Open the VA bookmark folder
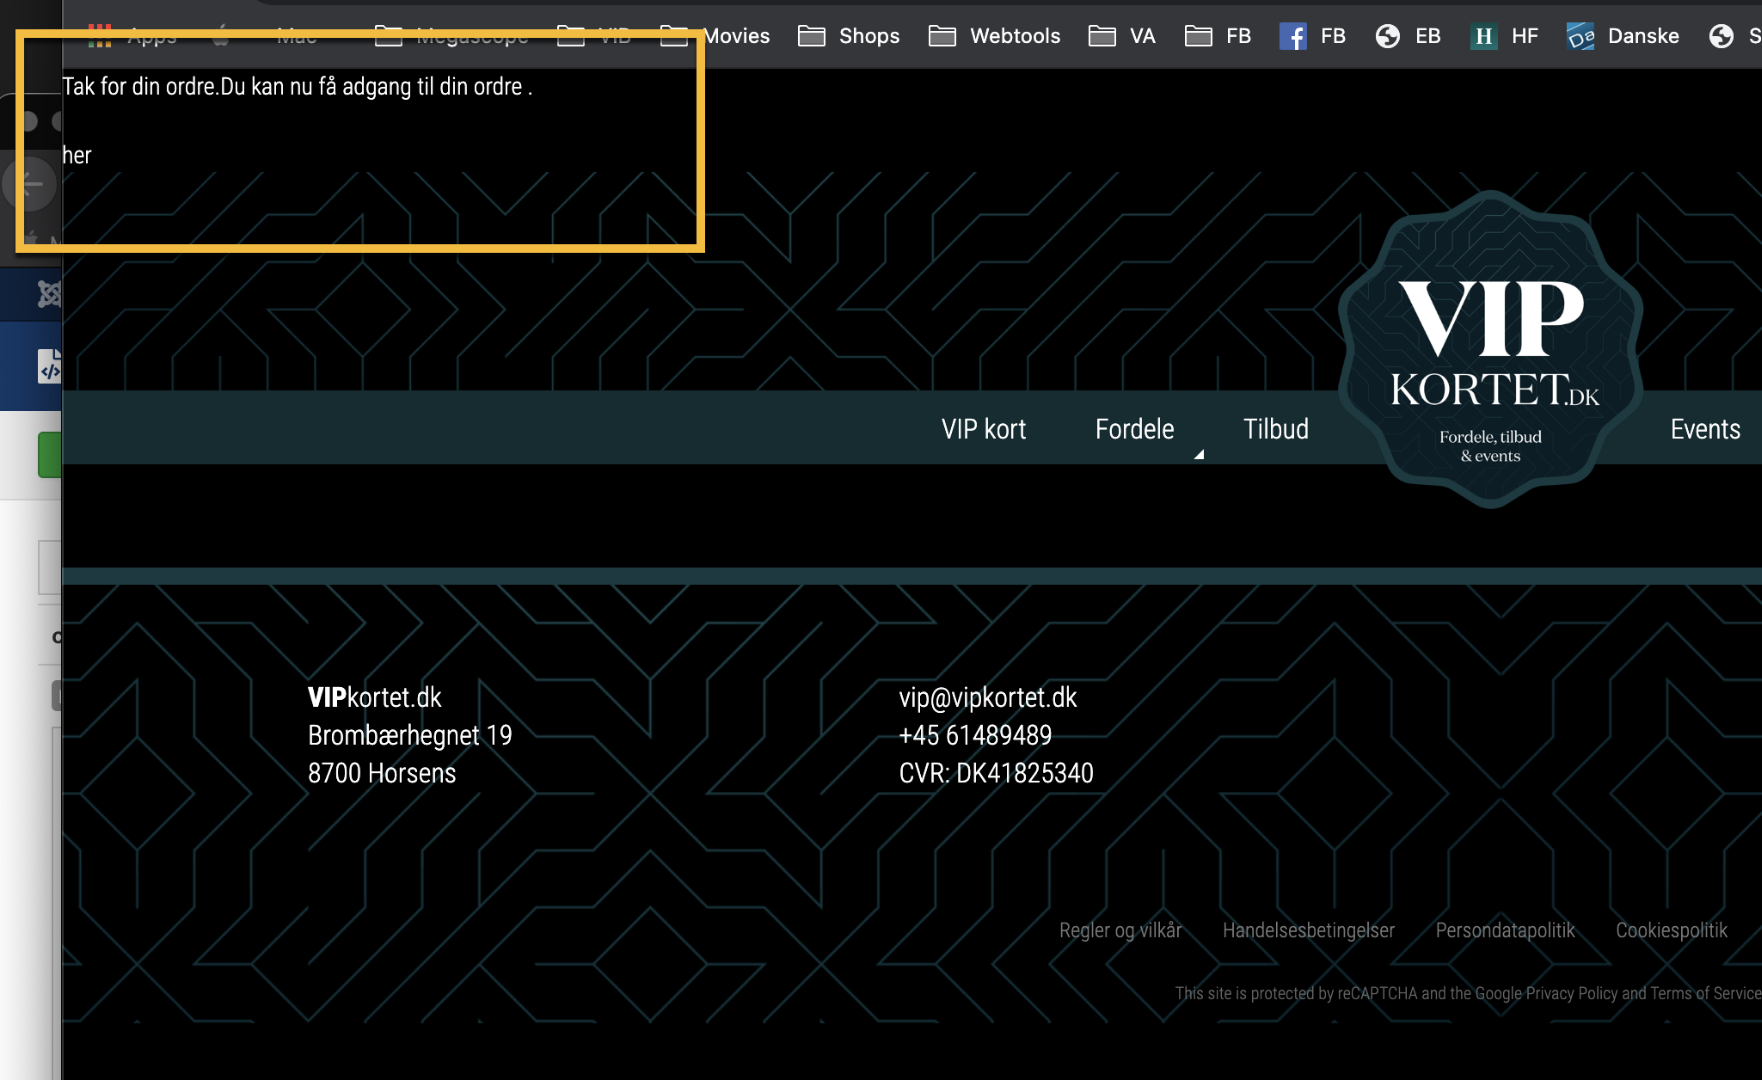Viewport: 1762px width, 1080px height. 1122,36
